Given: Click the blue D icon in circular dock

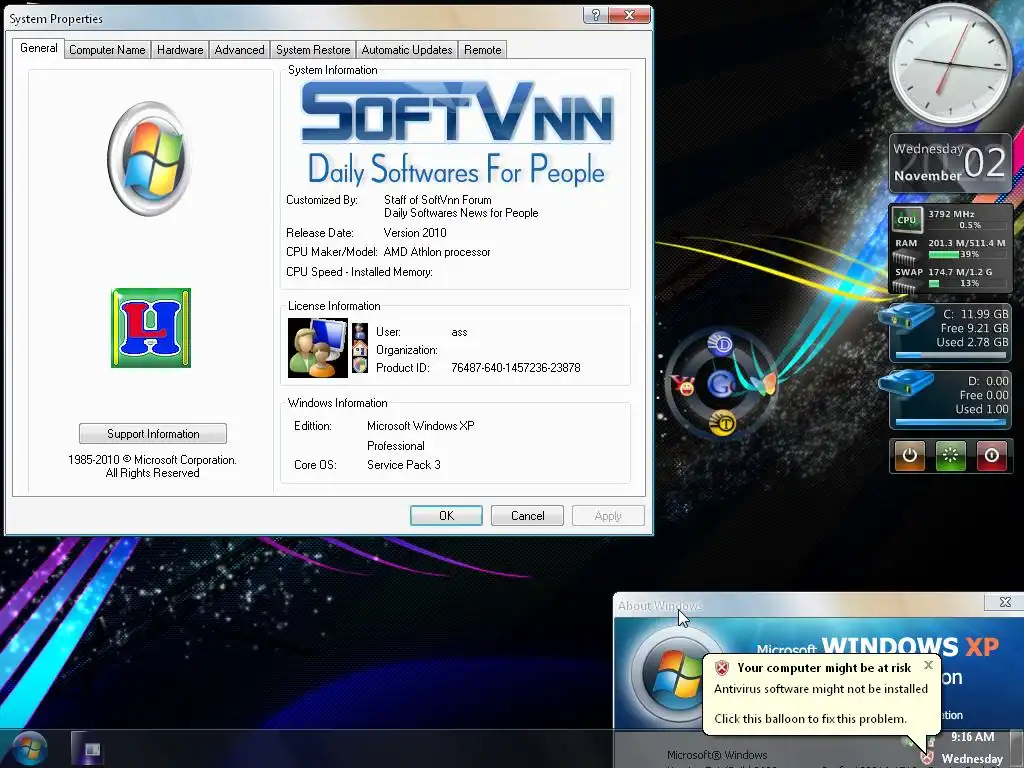Looking at the screenshot, I should coord(720,344).
